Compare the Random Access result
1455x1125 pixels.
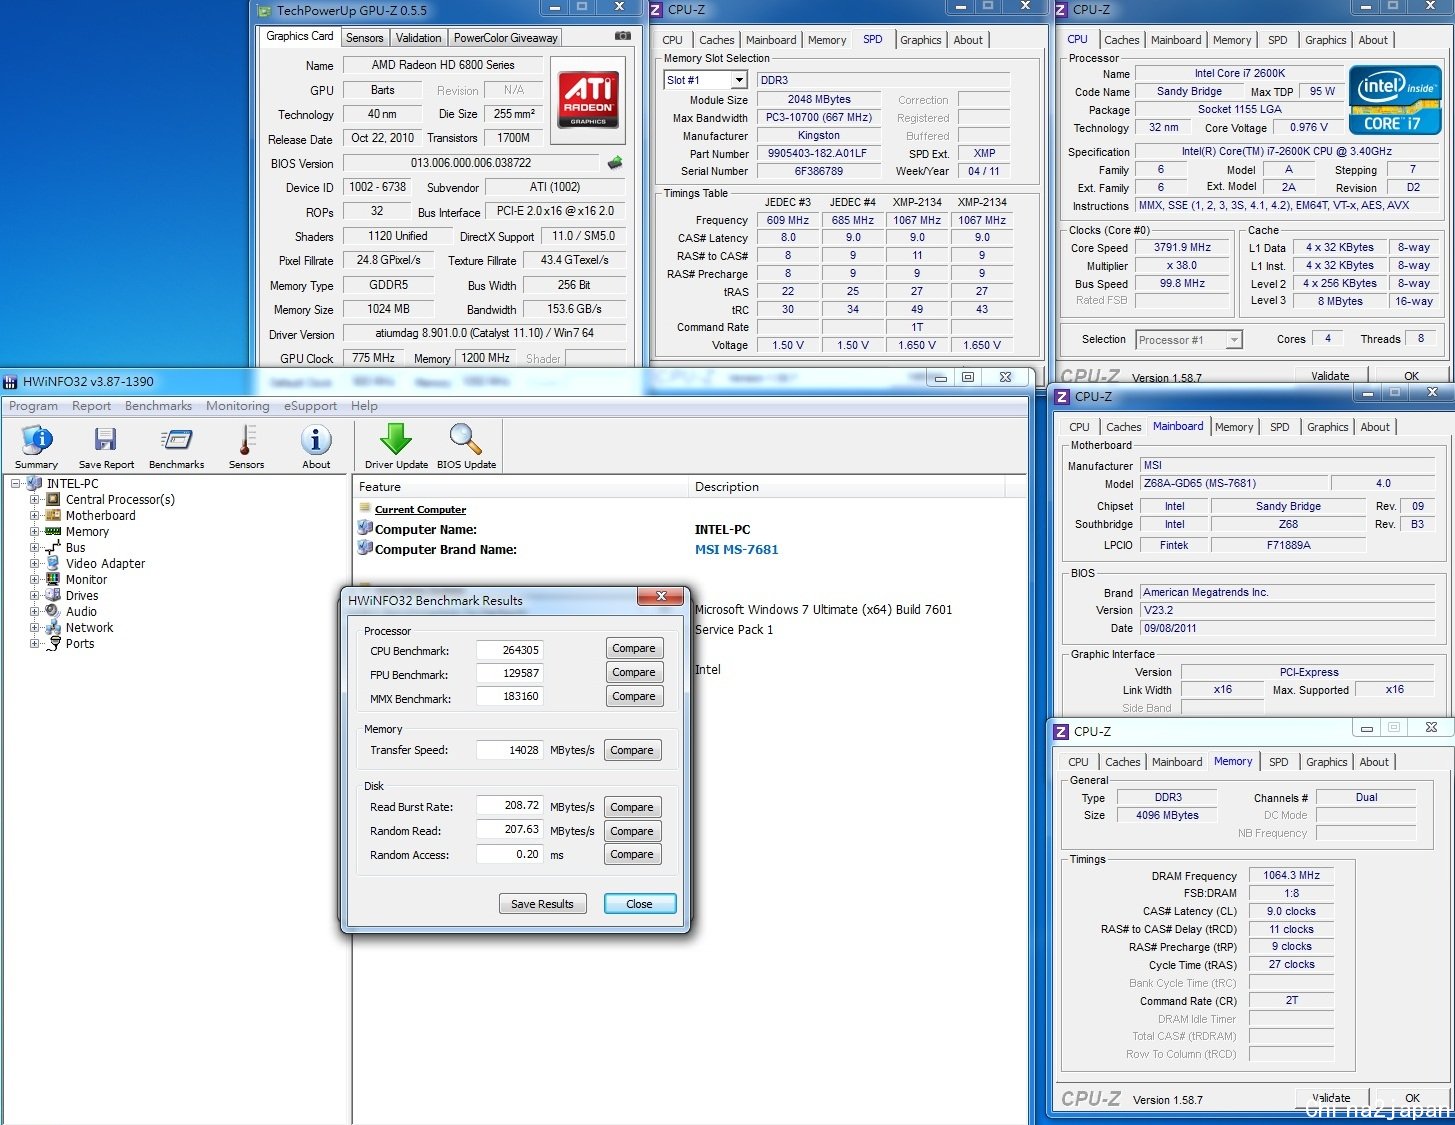[x=632, y=854]
